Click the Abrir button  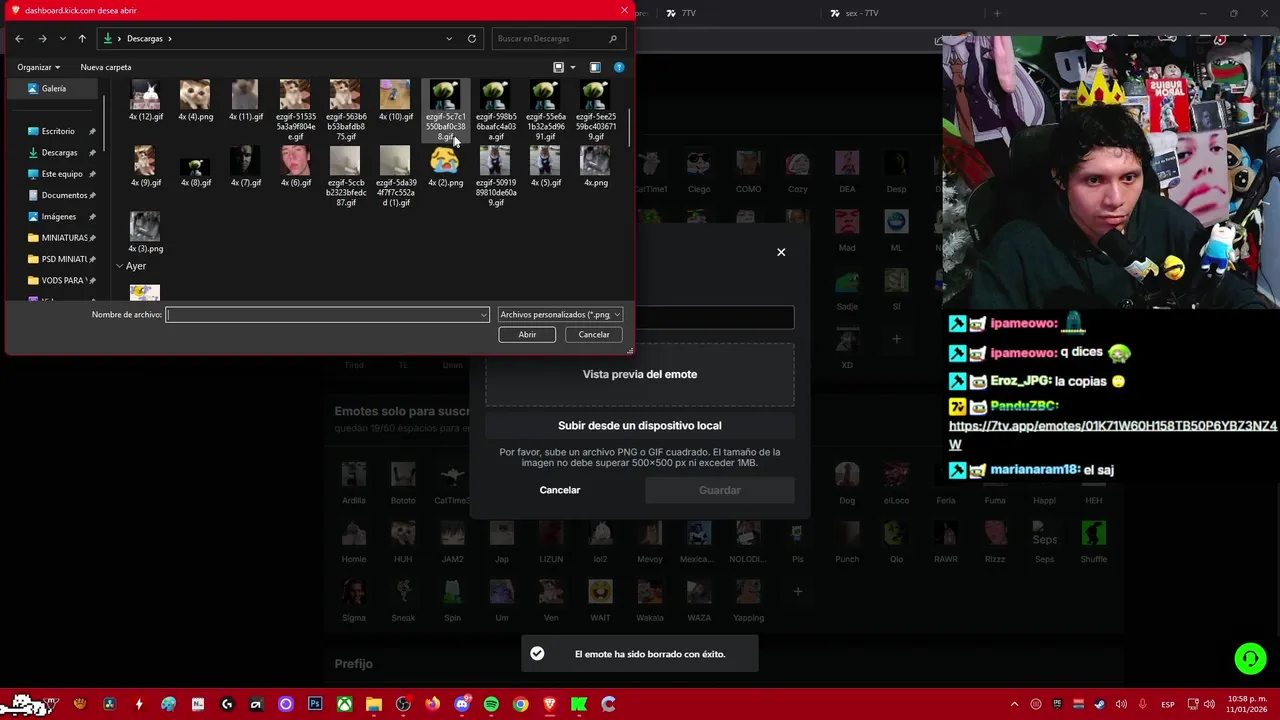pyautogui.click(x=527, y=335)
